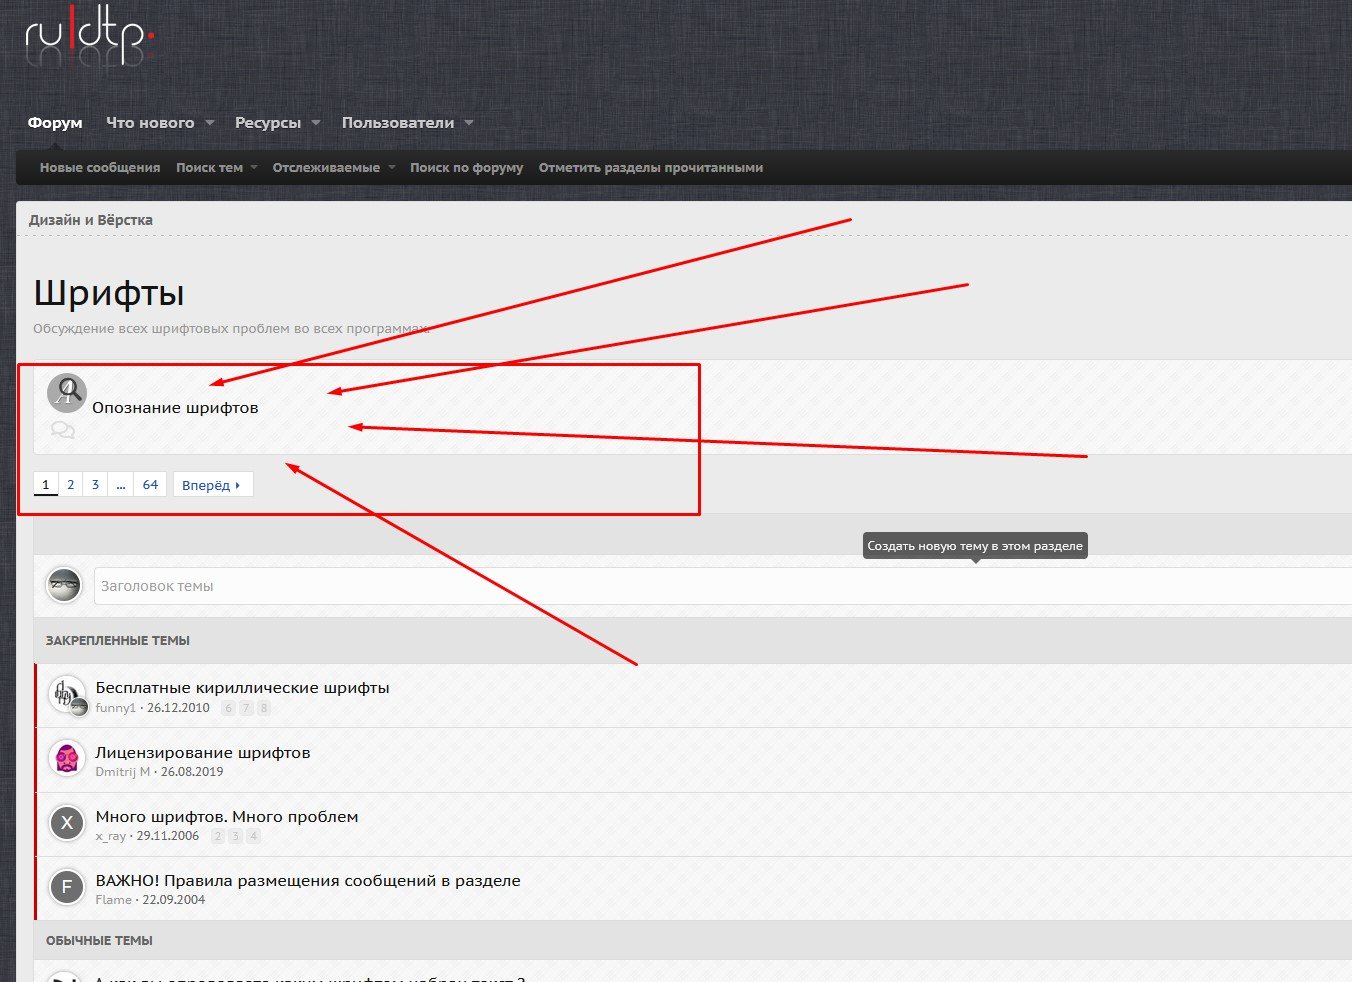Click the Вперёд next-page button

213,484
